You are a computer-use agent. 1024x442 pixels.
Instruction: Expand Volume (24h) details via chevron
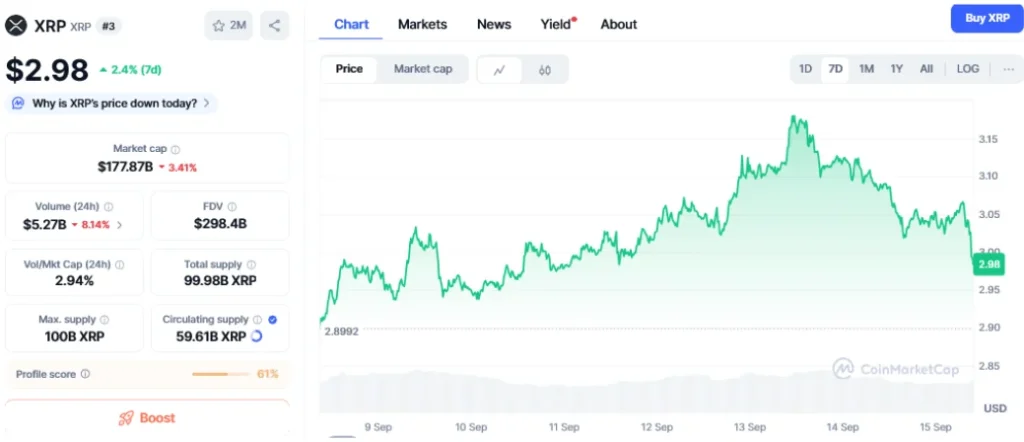click(x=120, y=225)
